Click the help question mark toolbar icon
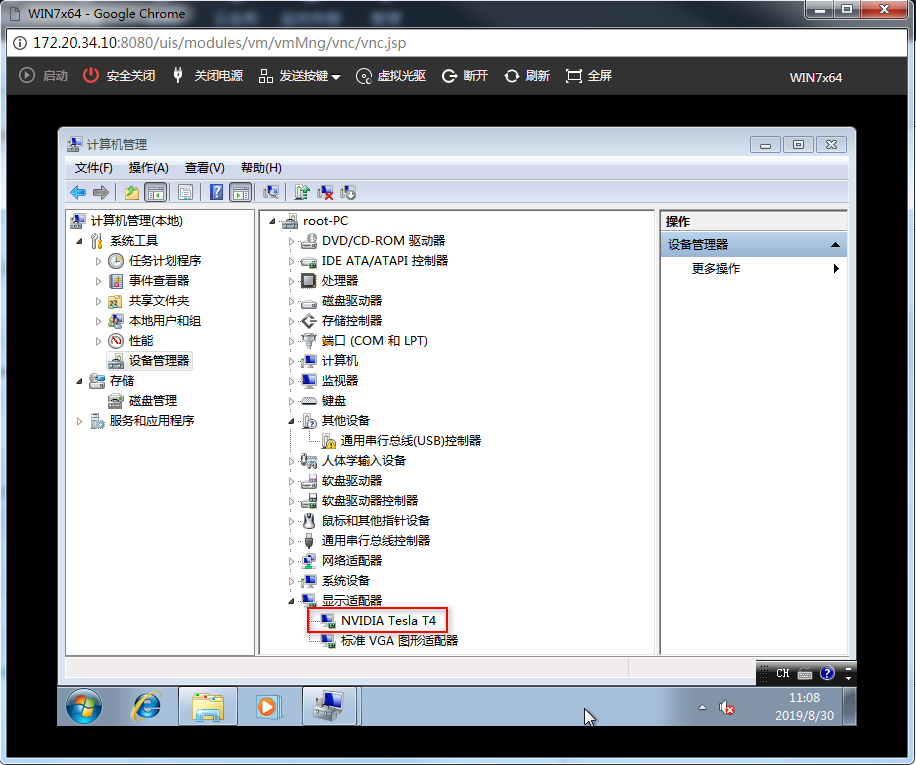Image resolution: width=916 pixels, height=765 pixels. click(216, 192)
